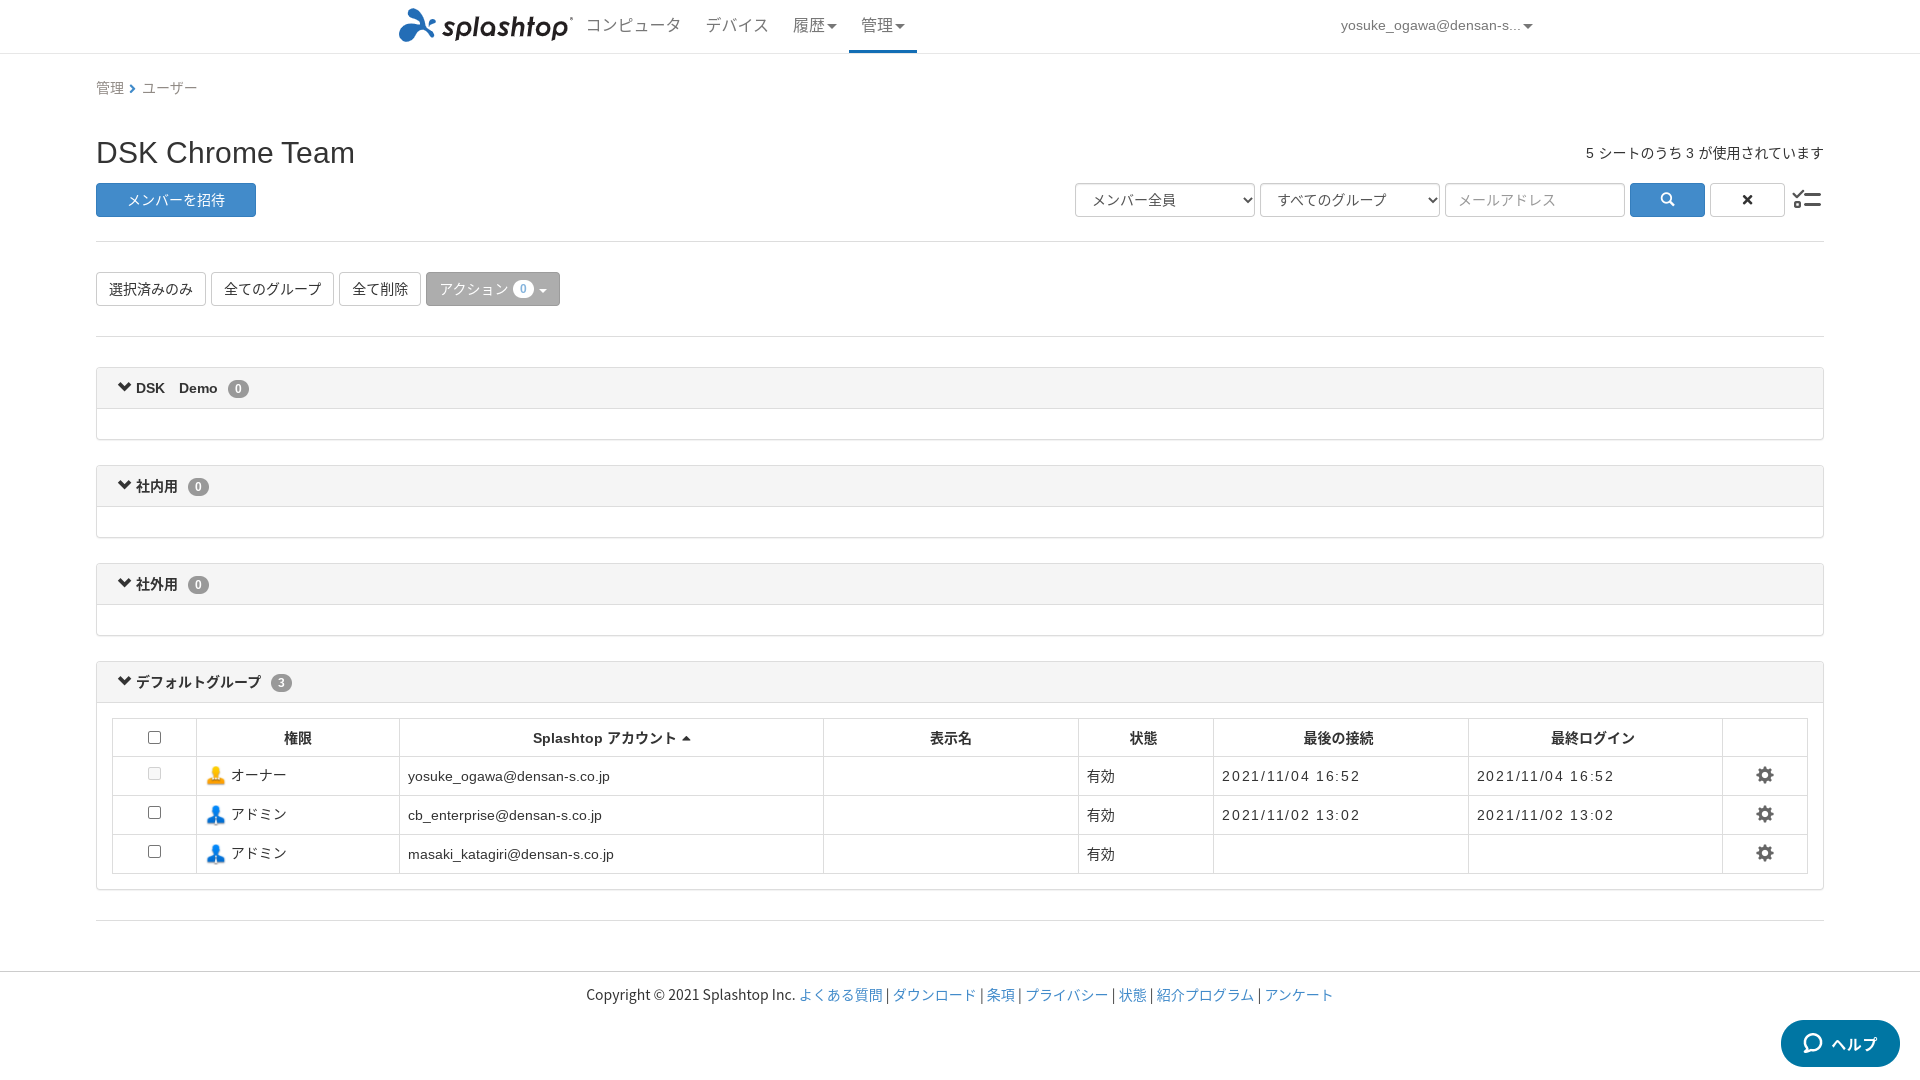
Task: Click the 全て削除 button
Action: 380,289
